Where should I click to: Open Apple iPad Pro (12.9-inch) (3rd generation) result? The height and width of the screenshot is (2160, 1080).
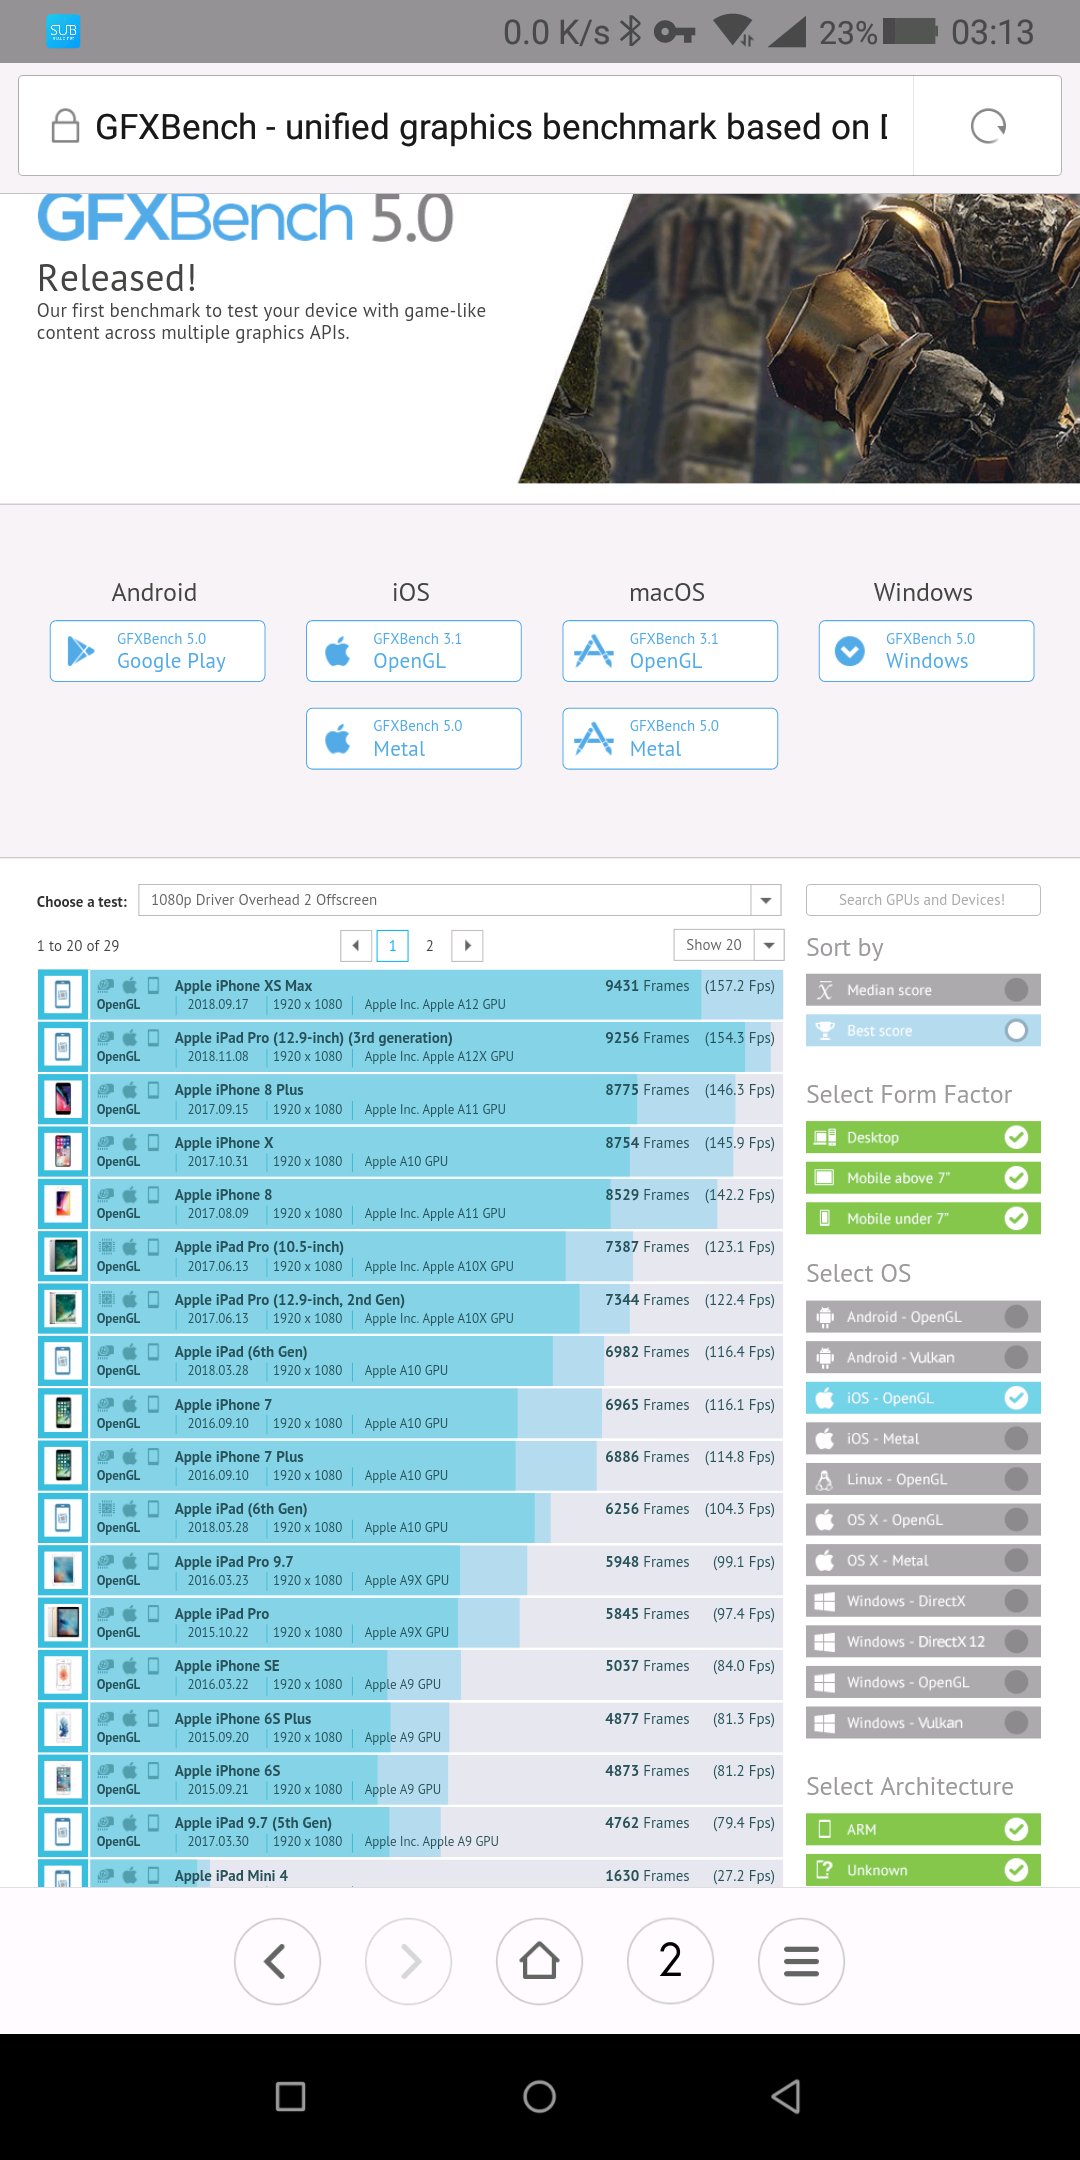(x=410, y=1047)
